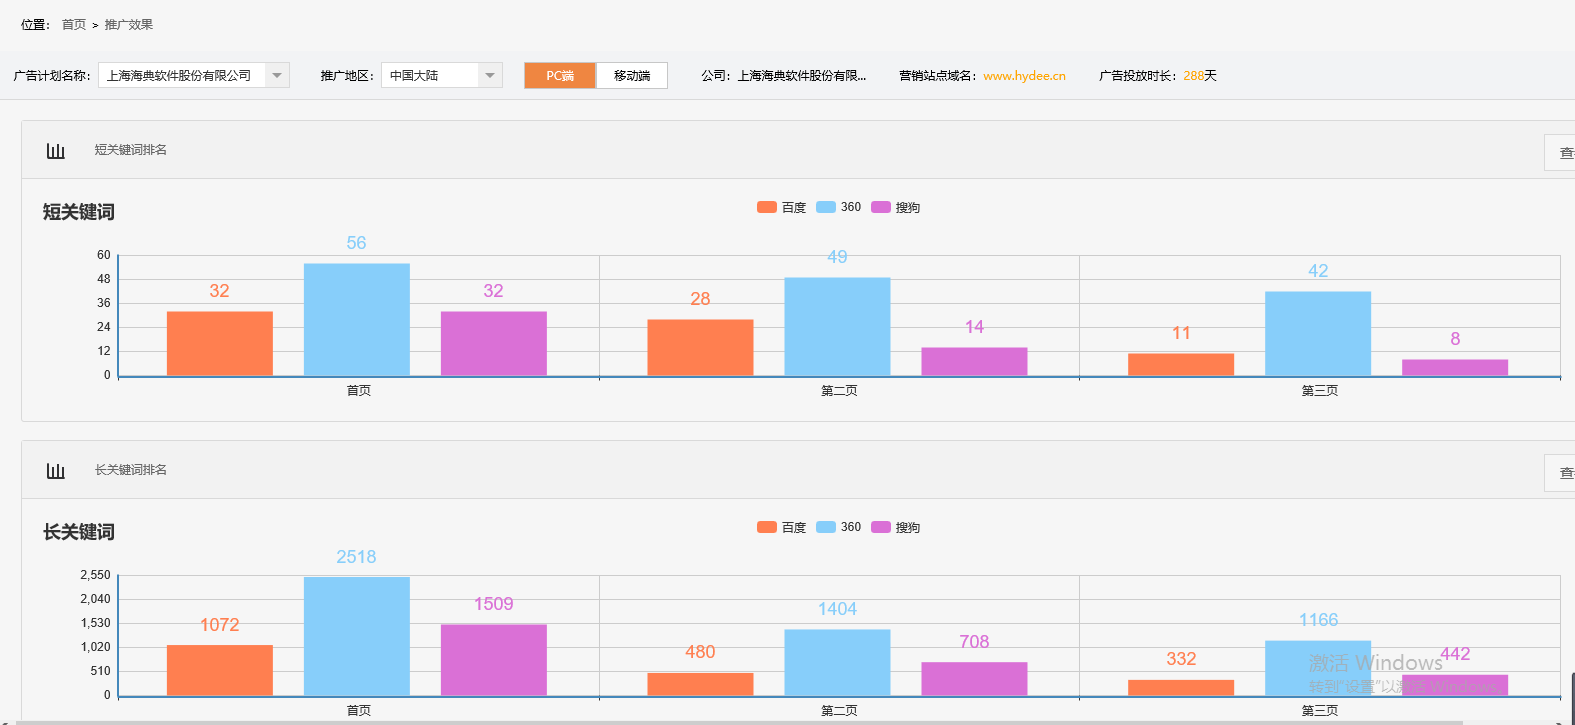Screen dimensions: 1575x725
Task: Click the long keyword ranking chart icon
Action: [56, 471]
